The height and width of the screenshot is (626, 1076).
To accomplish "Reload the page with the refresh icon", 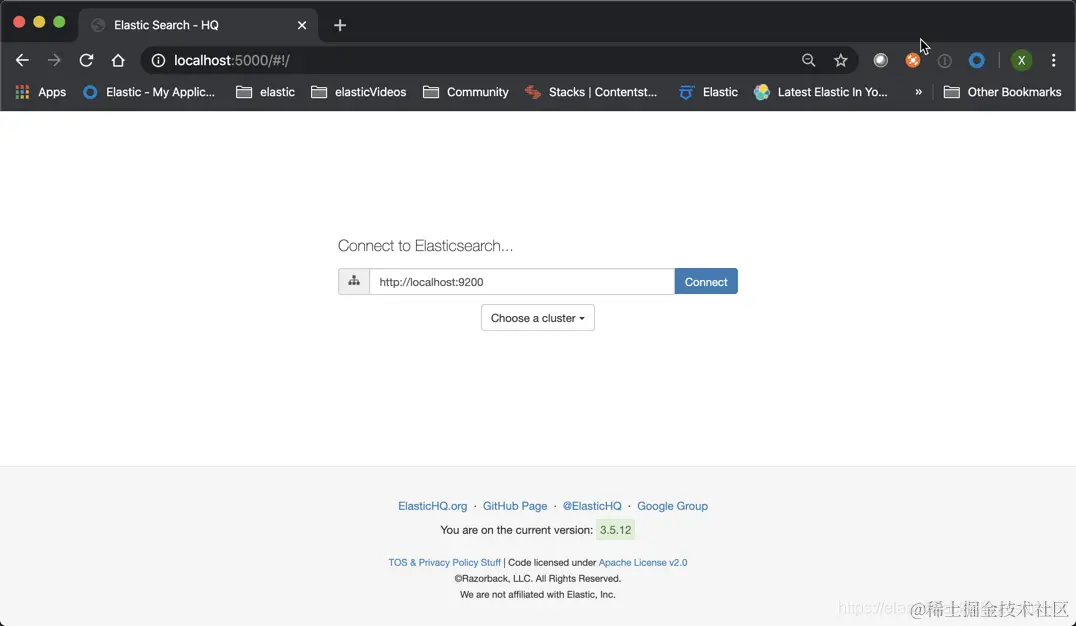I will point(86,60).
